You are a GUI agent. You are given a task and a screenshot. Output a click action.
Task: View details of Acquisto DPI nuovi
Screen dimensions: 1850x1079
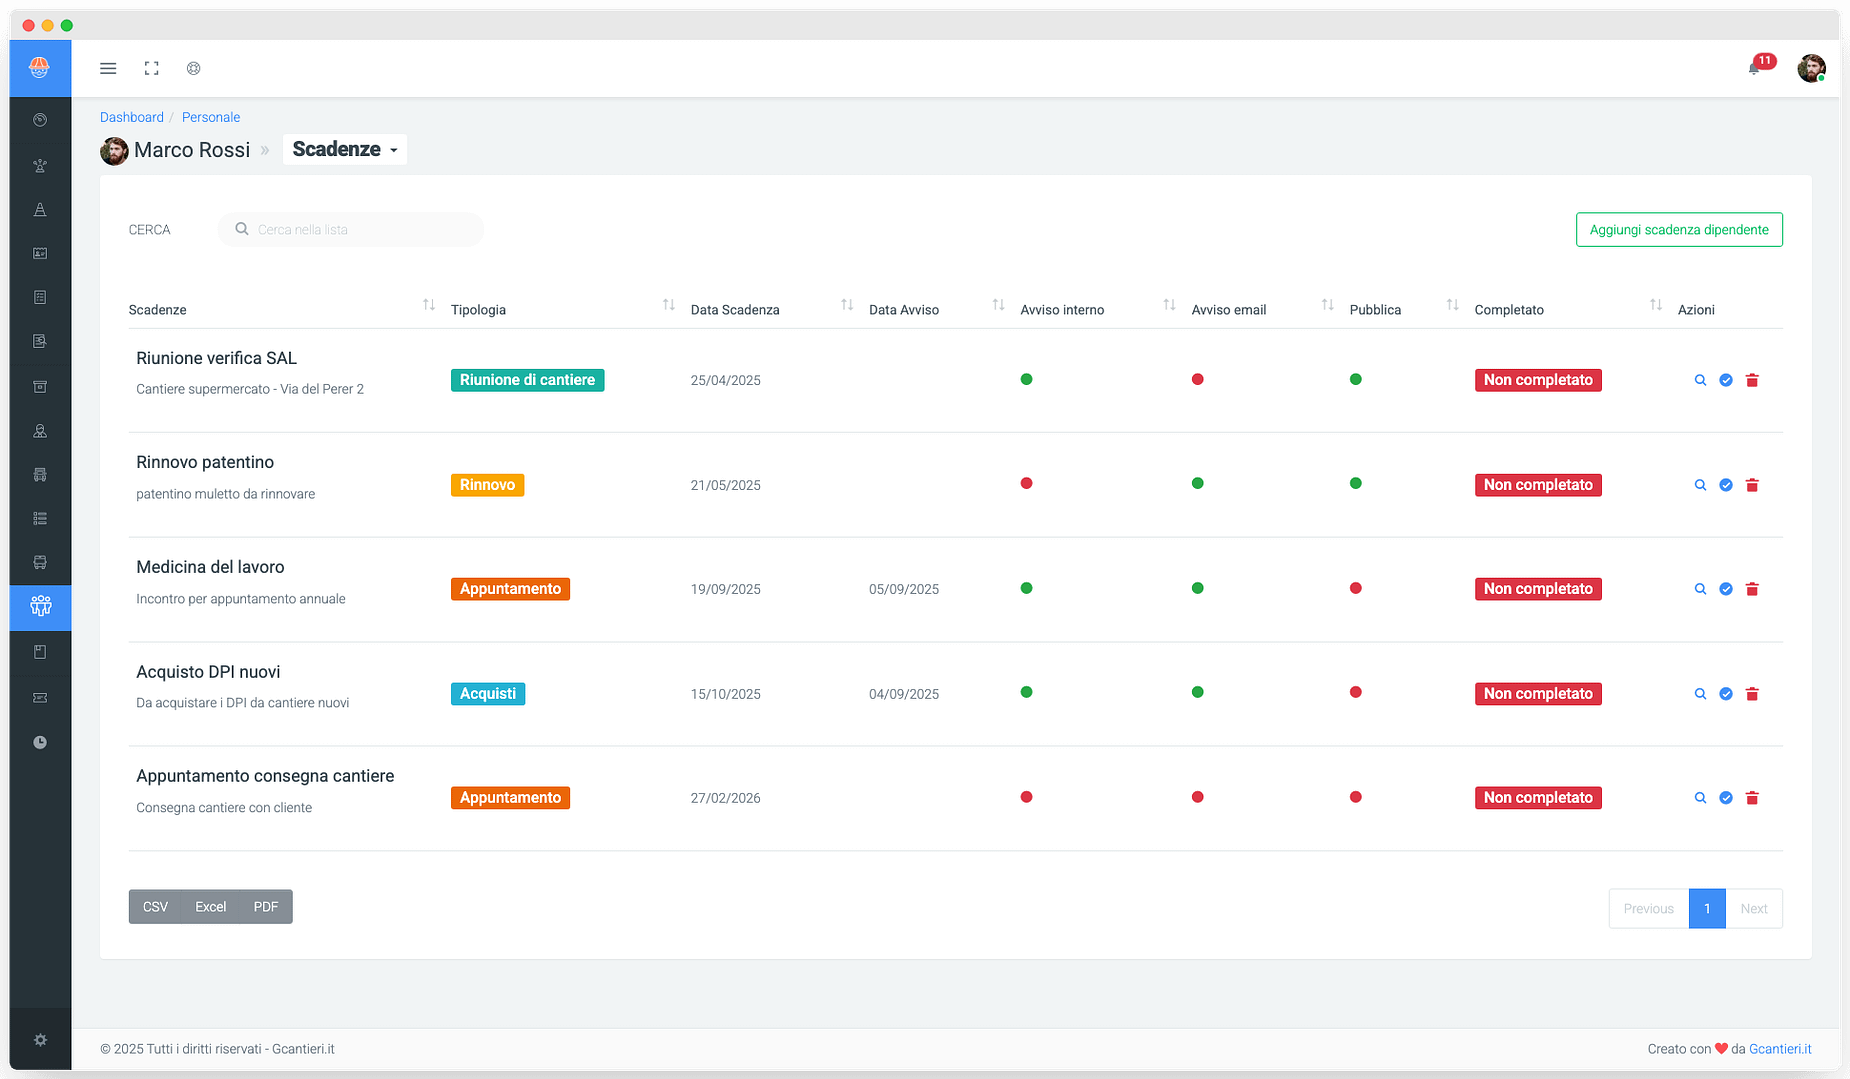[x=1700, y=694]
